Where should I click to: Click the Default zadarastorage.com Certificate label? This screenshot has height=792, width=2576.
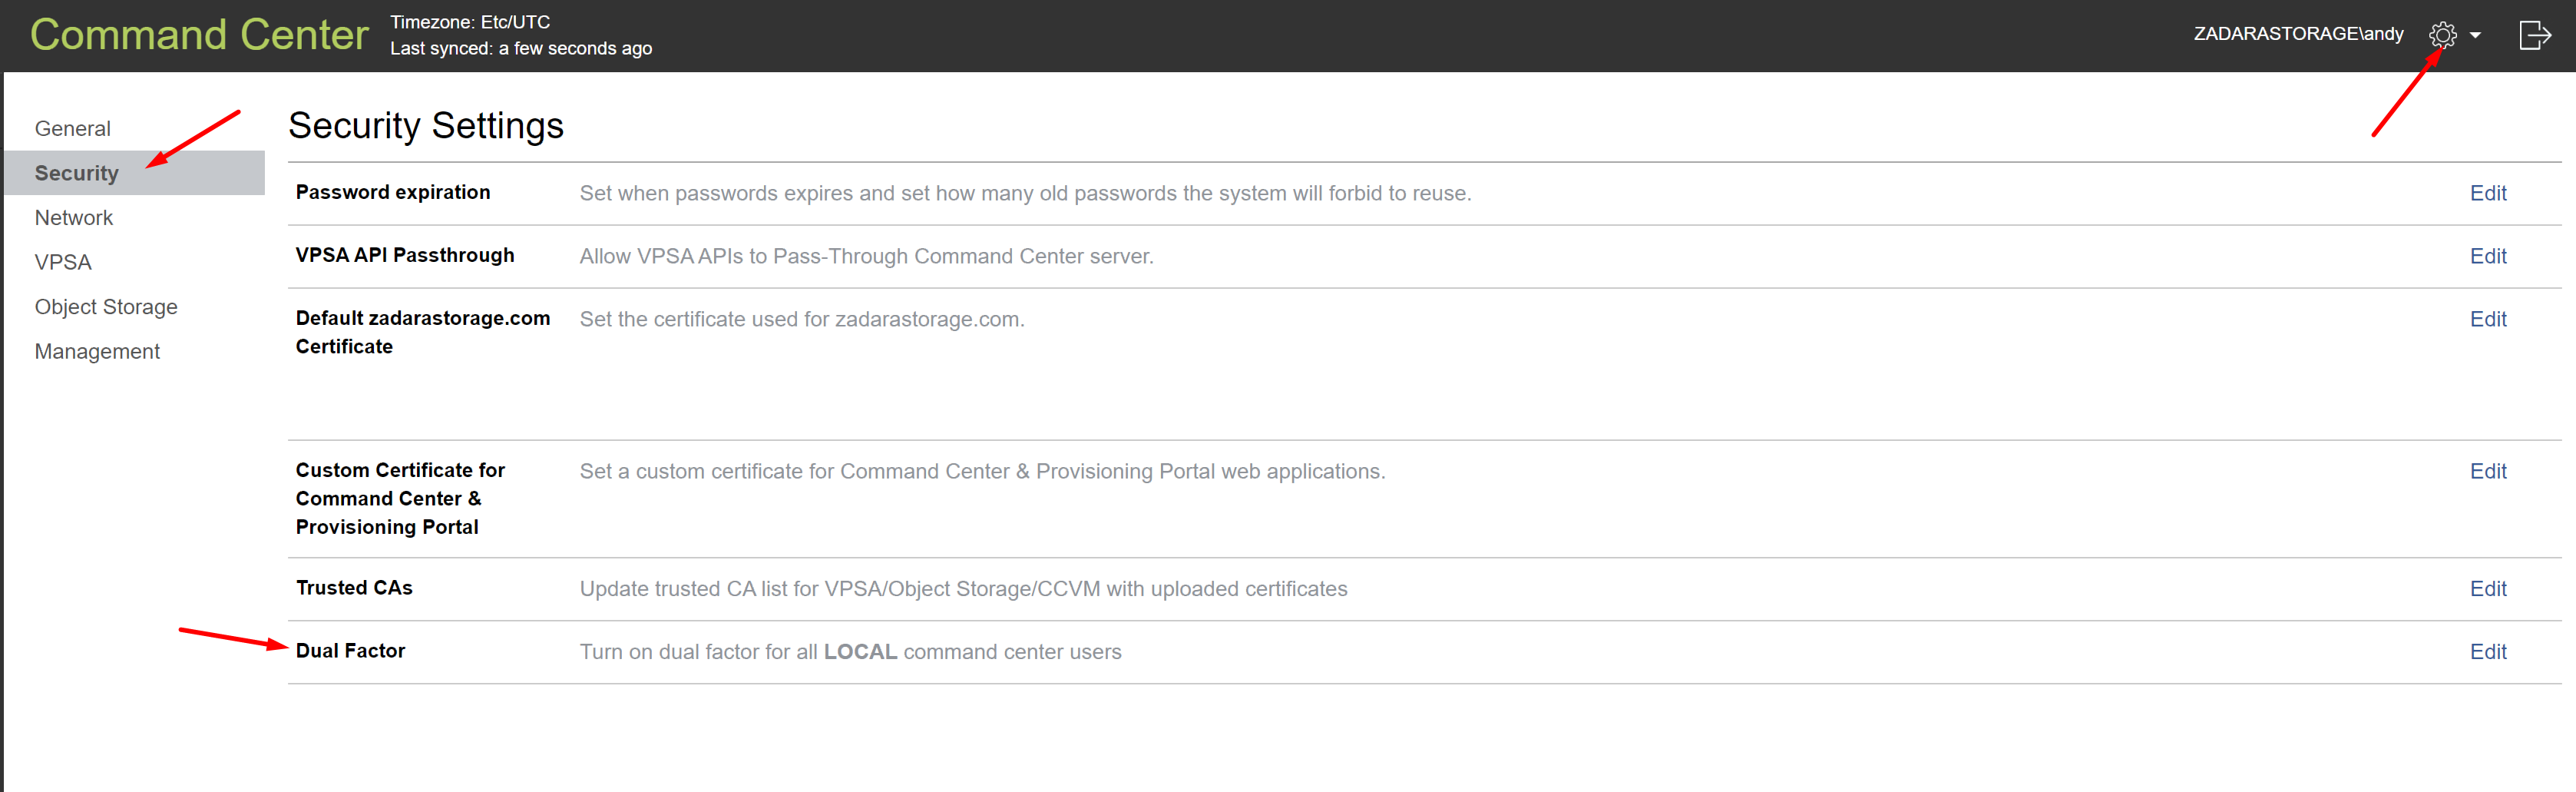pos(422,332)
